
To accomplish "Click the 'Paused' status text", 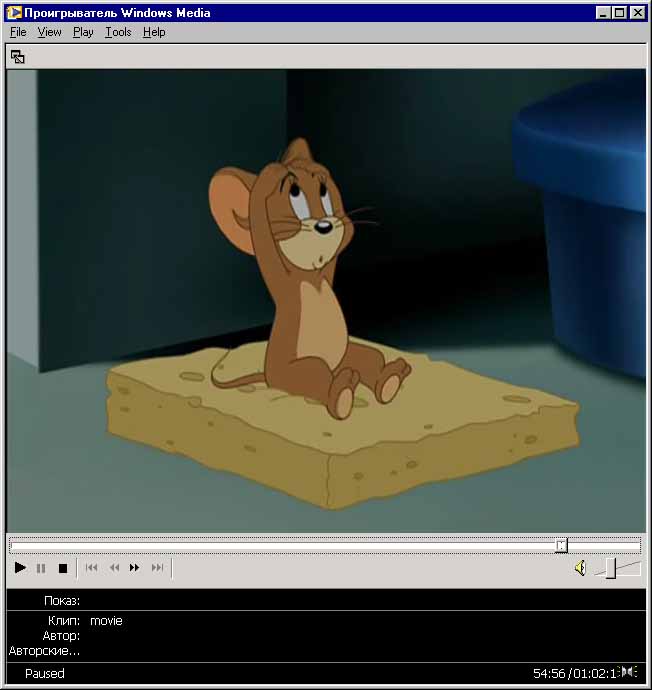I will pos(45,673).
